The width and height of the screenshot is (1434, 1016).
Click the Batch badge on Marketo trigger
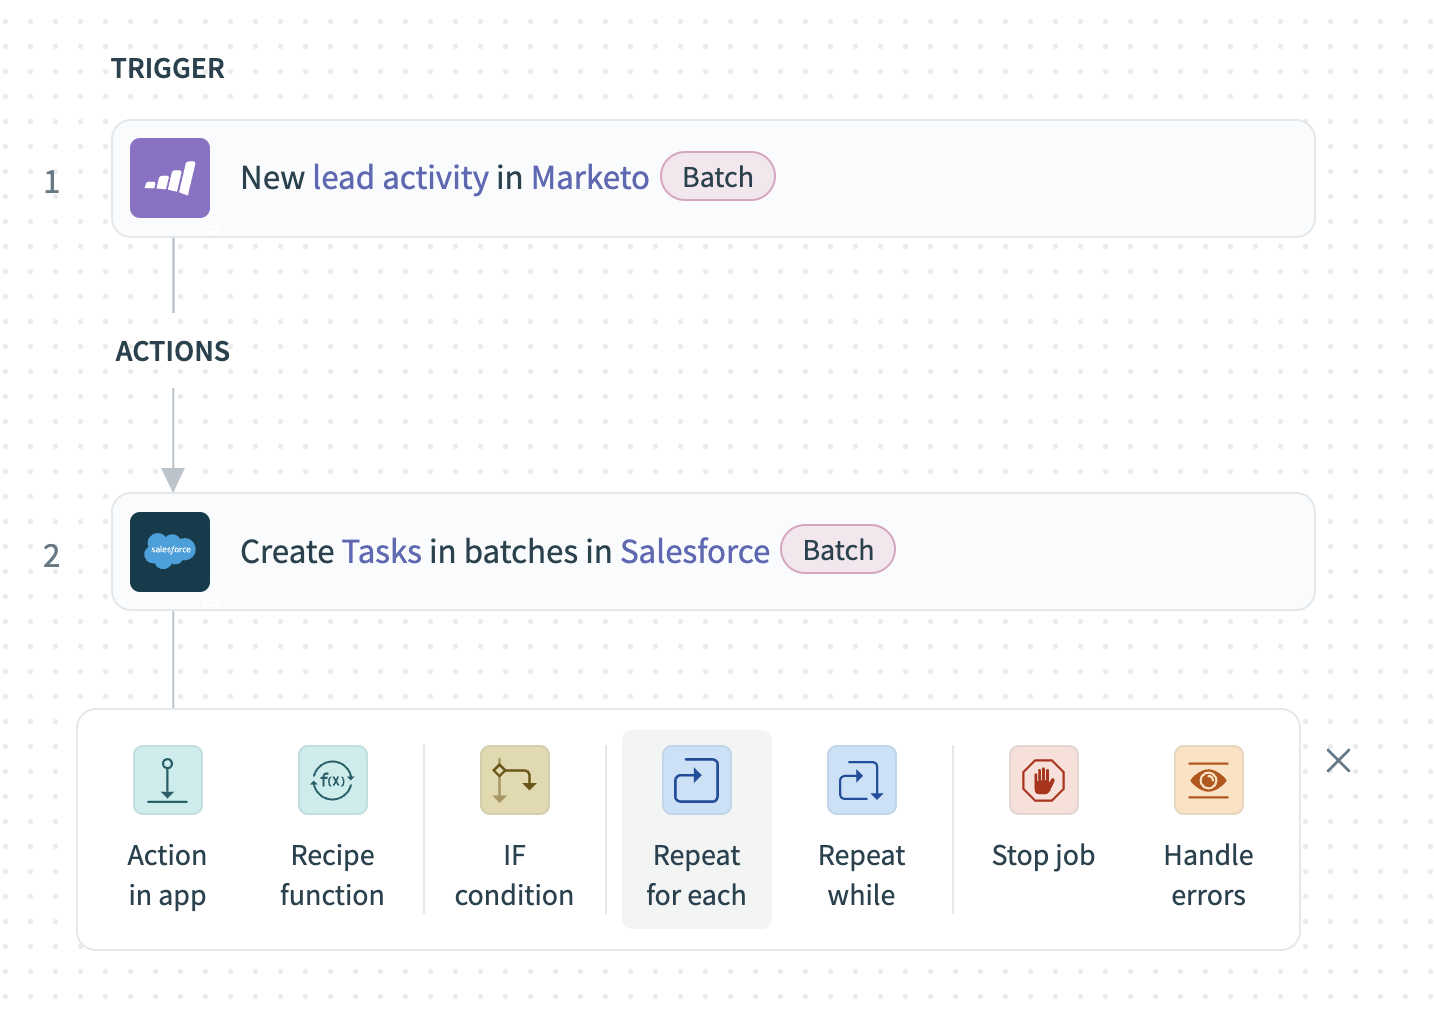(718, 177)
